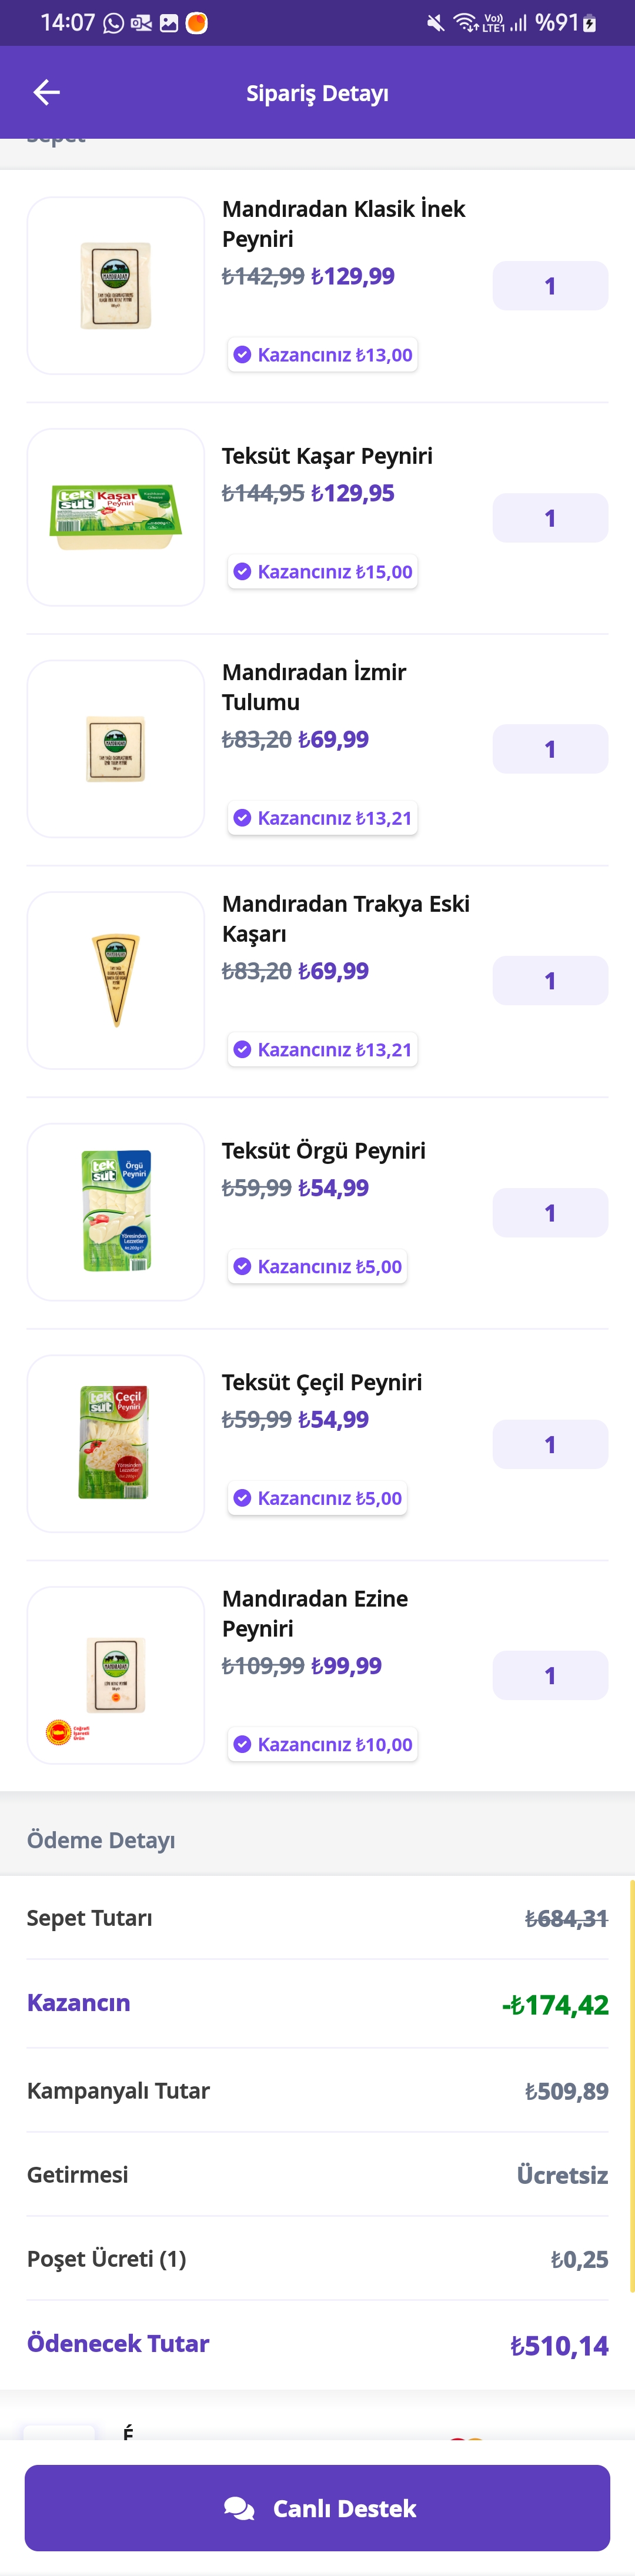Open the Teksüt Çeçil Peyniri thumbnail
The width and height of the screenshot is (635, 2576).
tap(116, 1443)
